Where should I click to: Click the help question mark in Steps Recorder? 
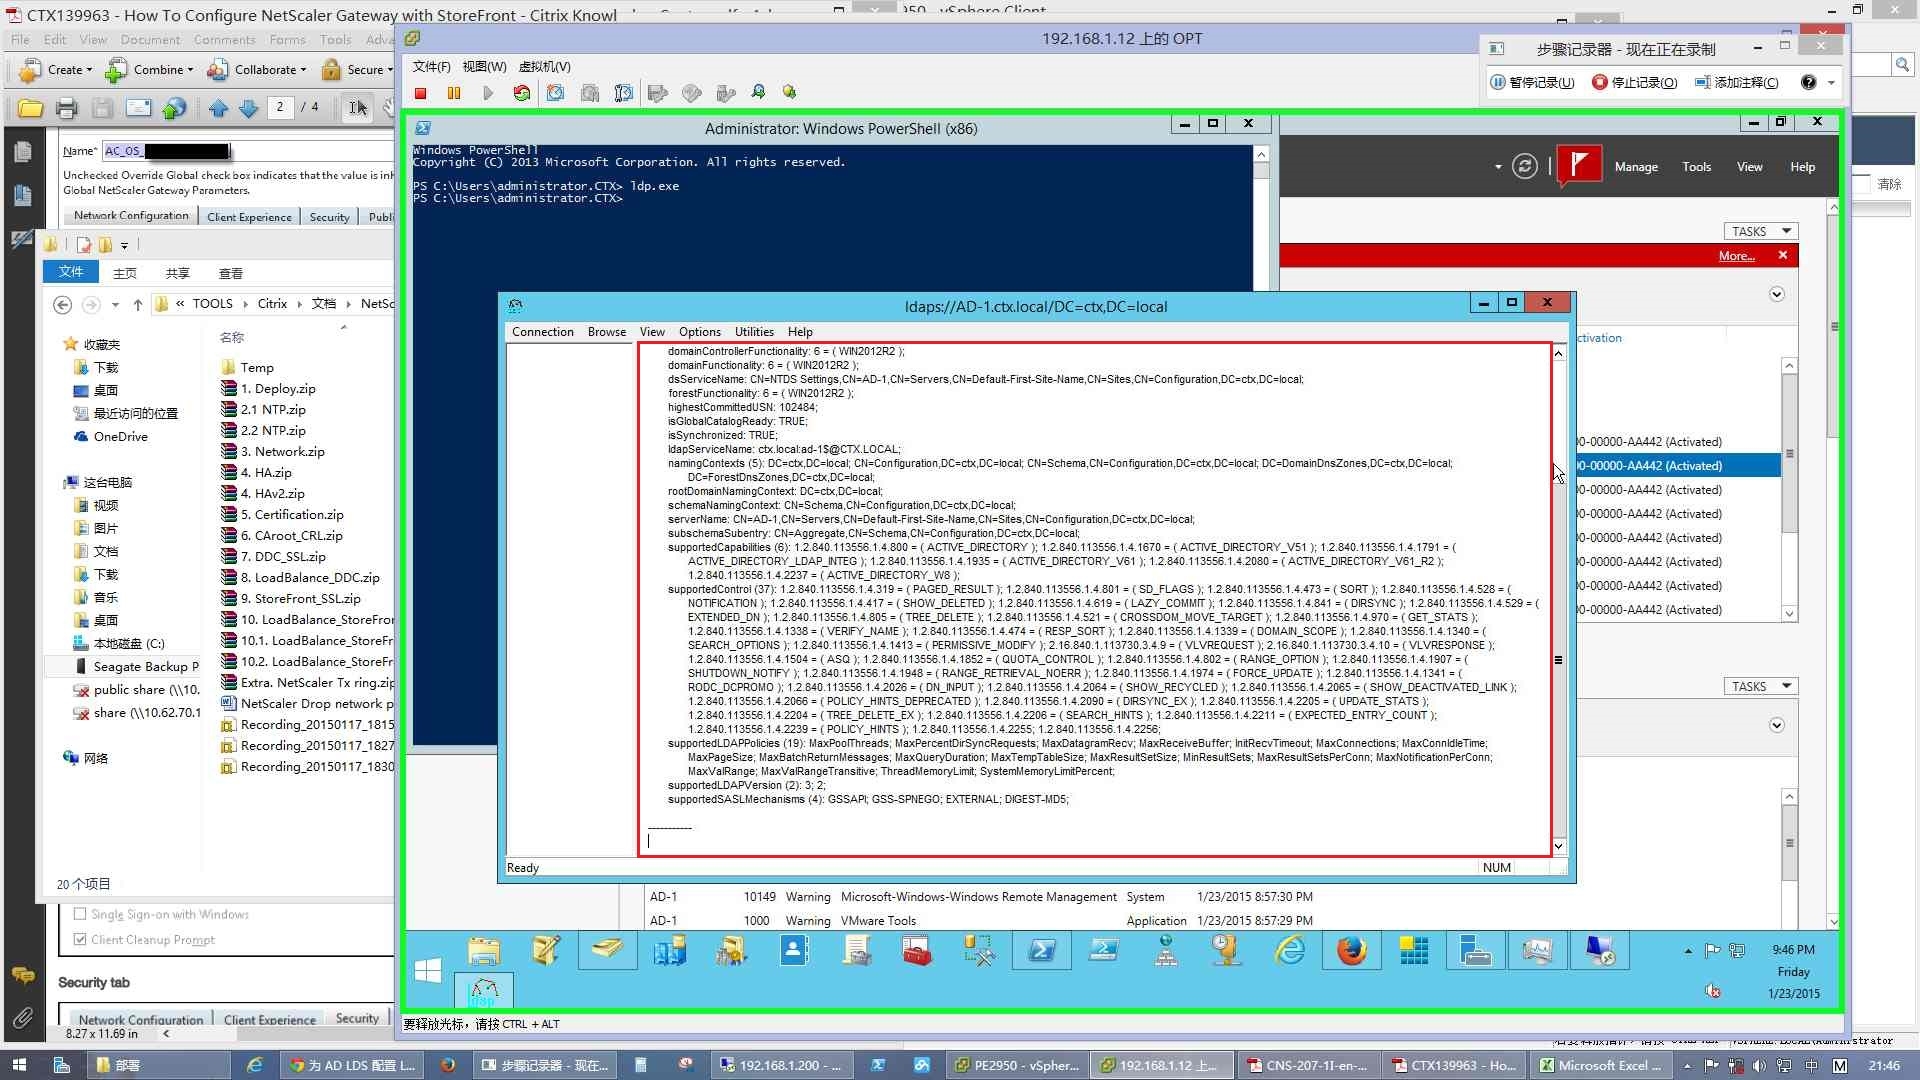point(1808,82)
